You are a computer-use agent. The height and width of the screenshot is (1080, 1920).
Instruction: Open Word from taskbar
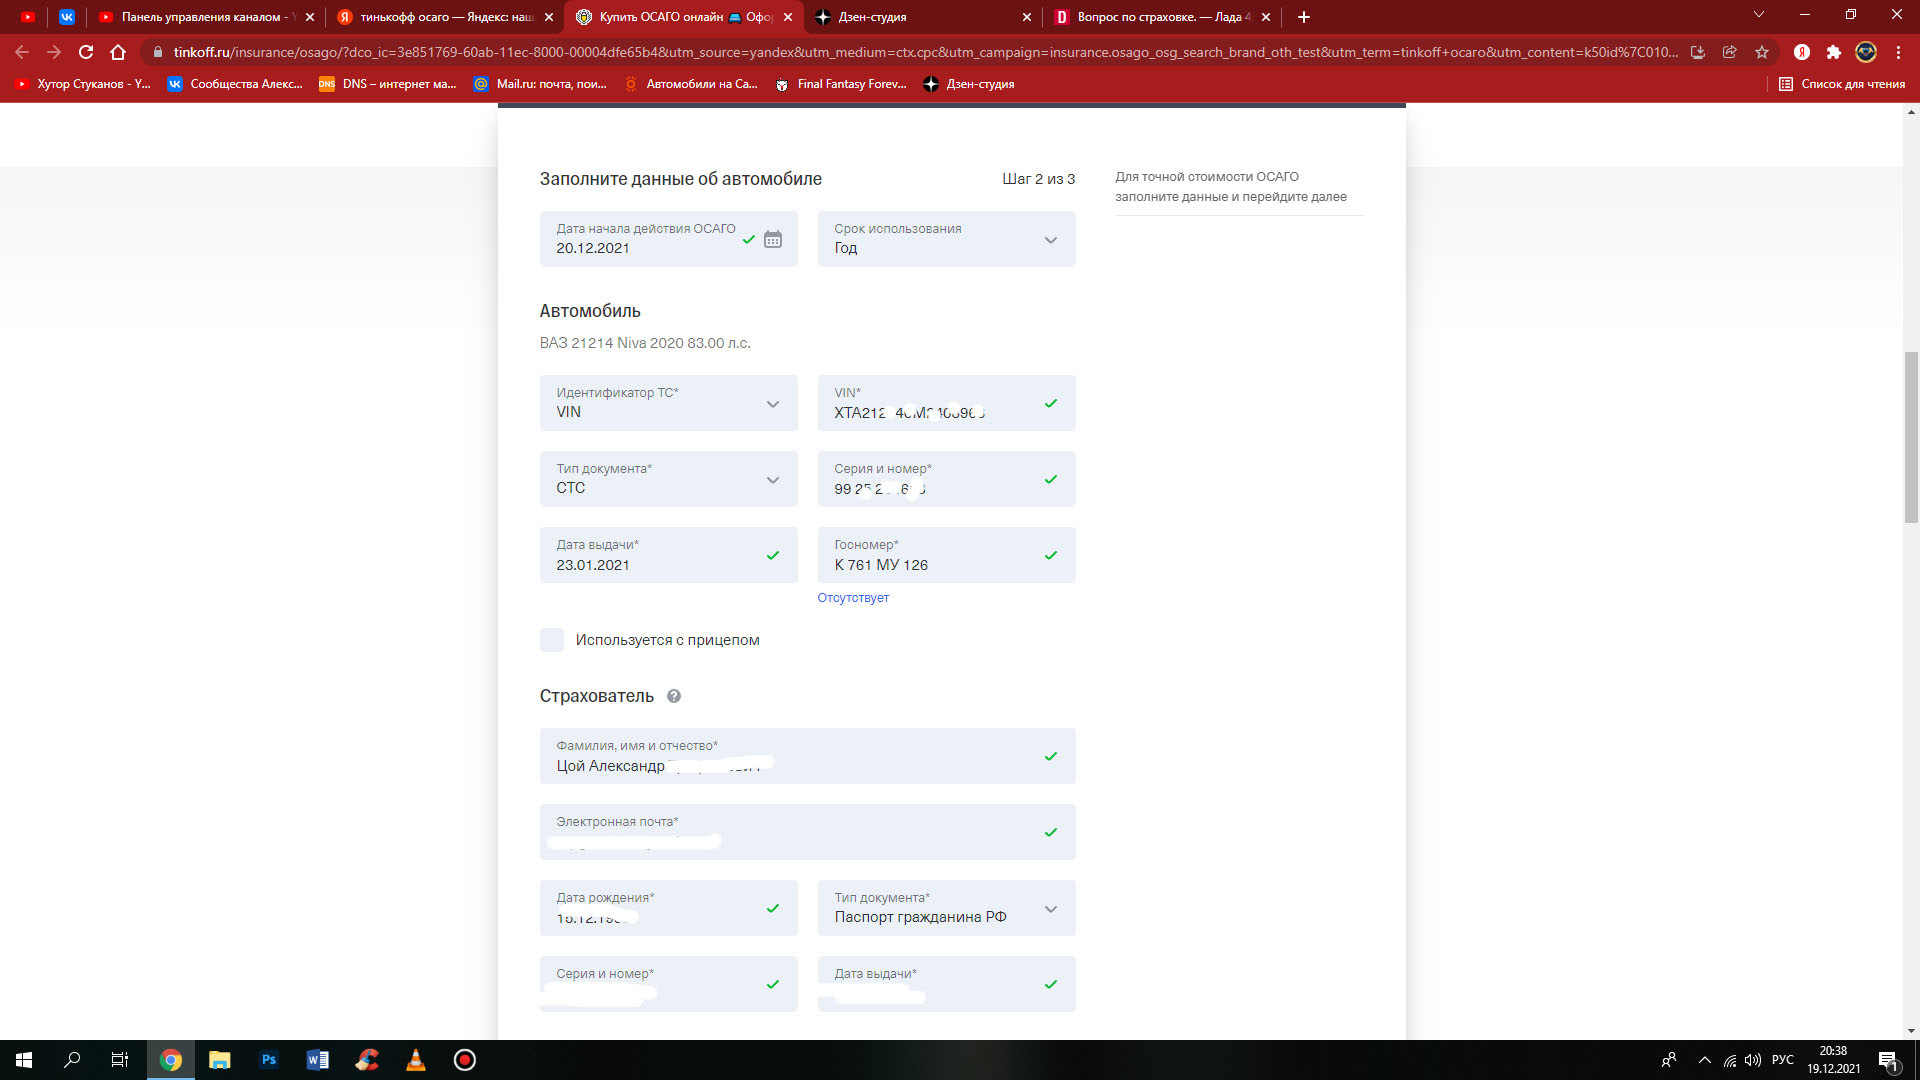click(x=318, y=1060)
